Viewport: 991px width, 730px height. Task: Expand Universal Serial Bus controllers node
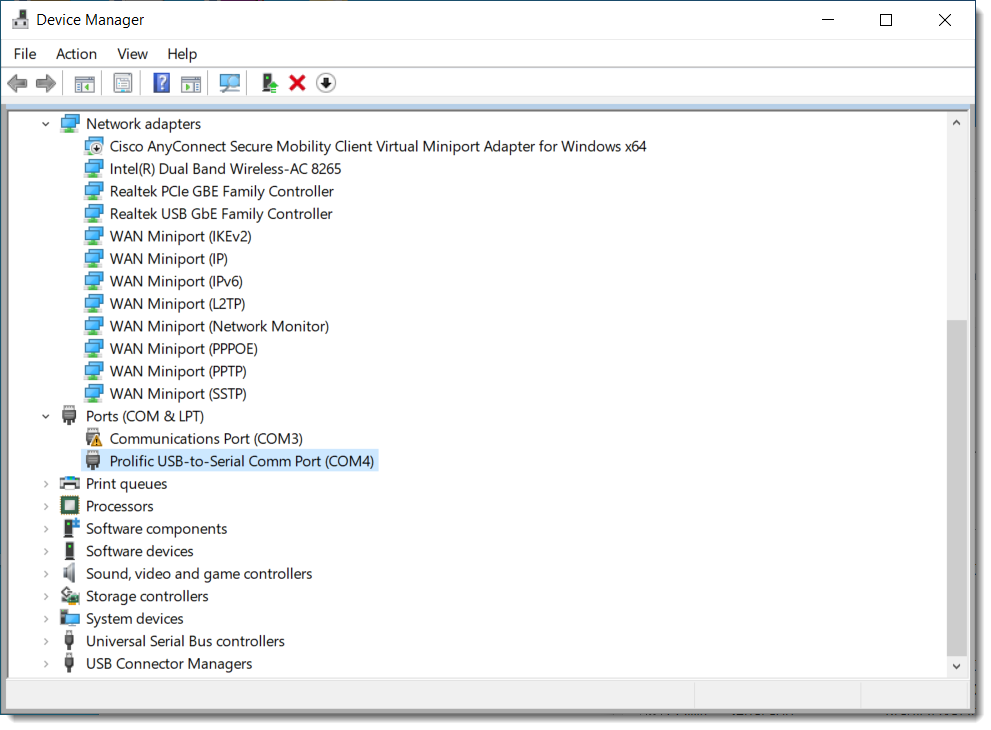(46, 642)
